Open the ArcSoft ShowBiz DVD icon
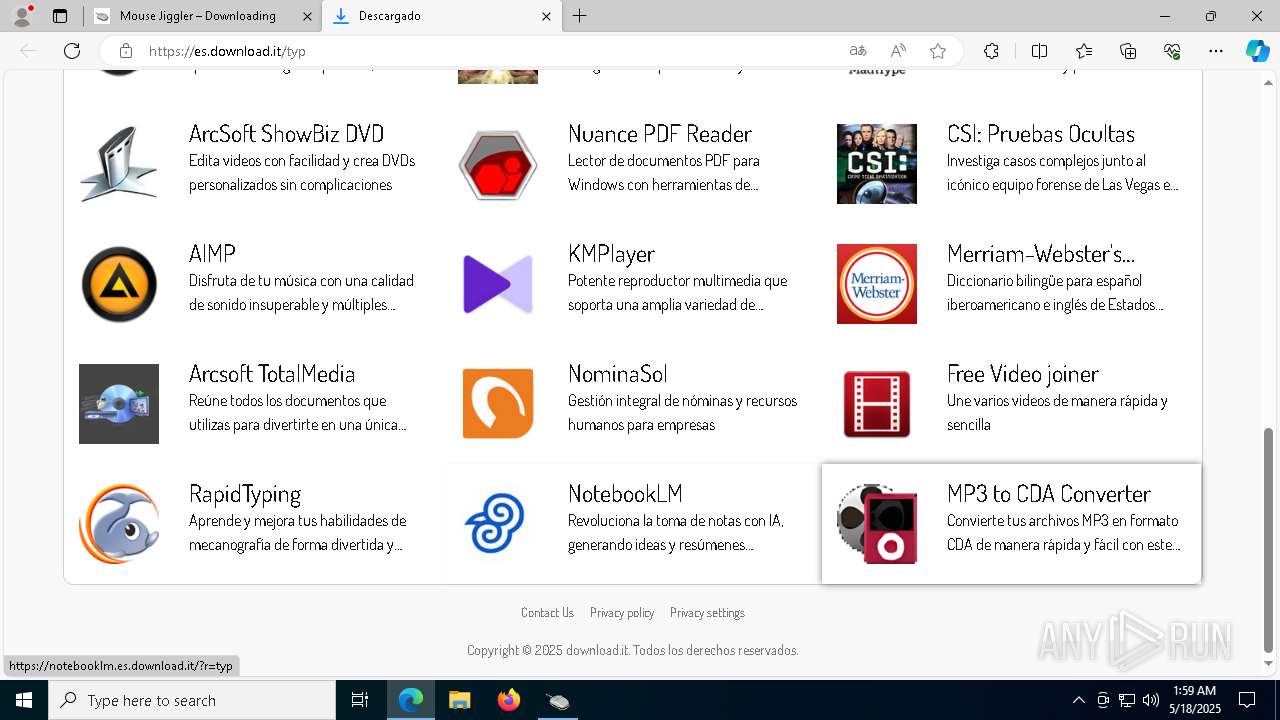Viewport: 1280px width, 720px height. pos(119,164)
